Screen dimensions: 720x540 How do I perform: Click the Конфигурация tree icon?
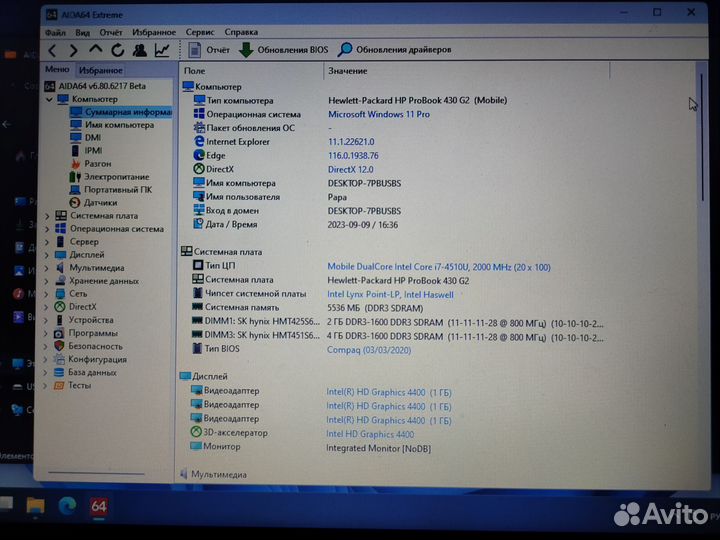pyautogui.click(x=59, y=359)
